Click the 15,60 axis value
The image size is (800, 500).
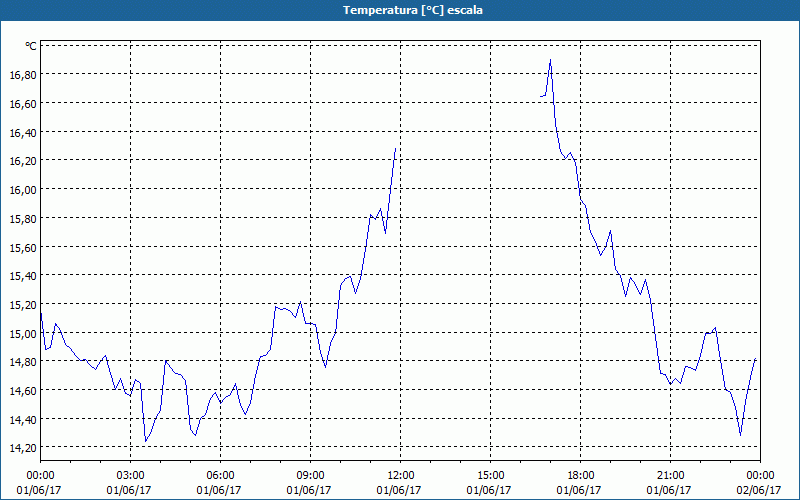(x=23, y=247)
